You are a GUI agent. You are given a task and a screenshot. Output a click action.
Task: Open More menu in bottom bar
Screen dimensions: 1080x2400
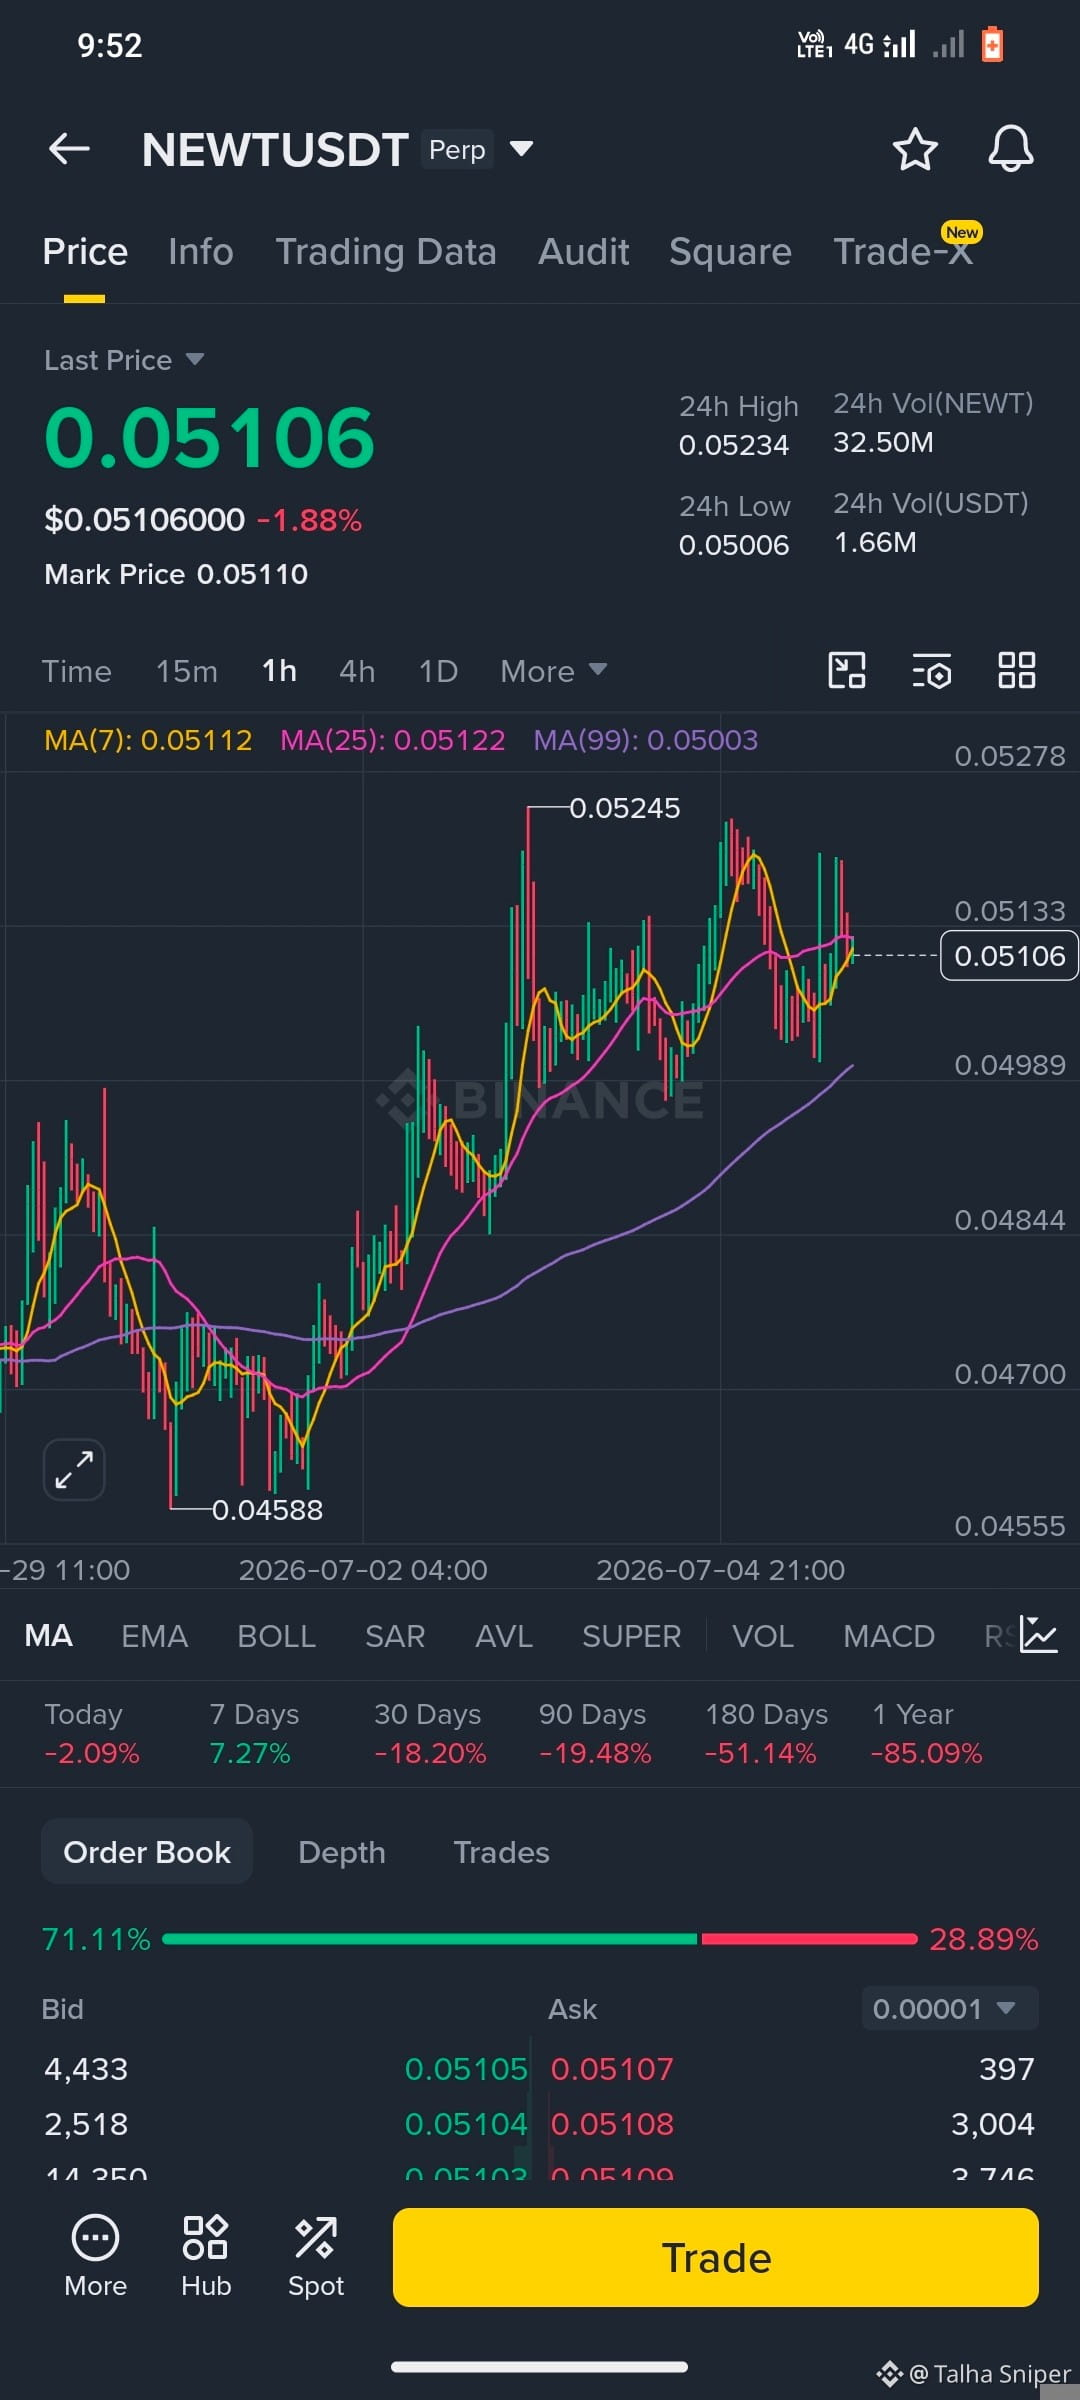click(96, 2257)
